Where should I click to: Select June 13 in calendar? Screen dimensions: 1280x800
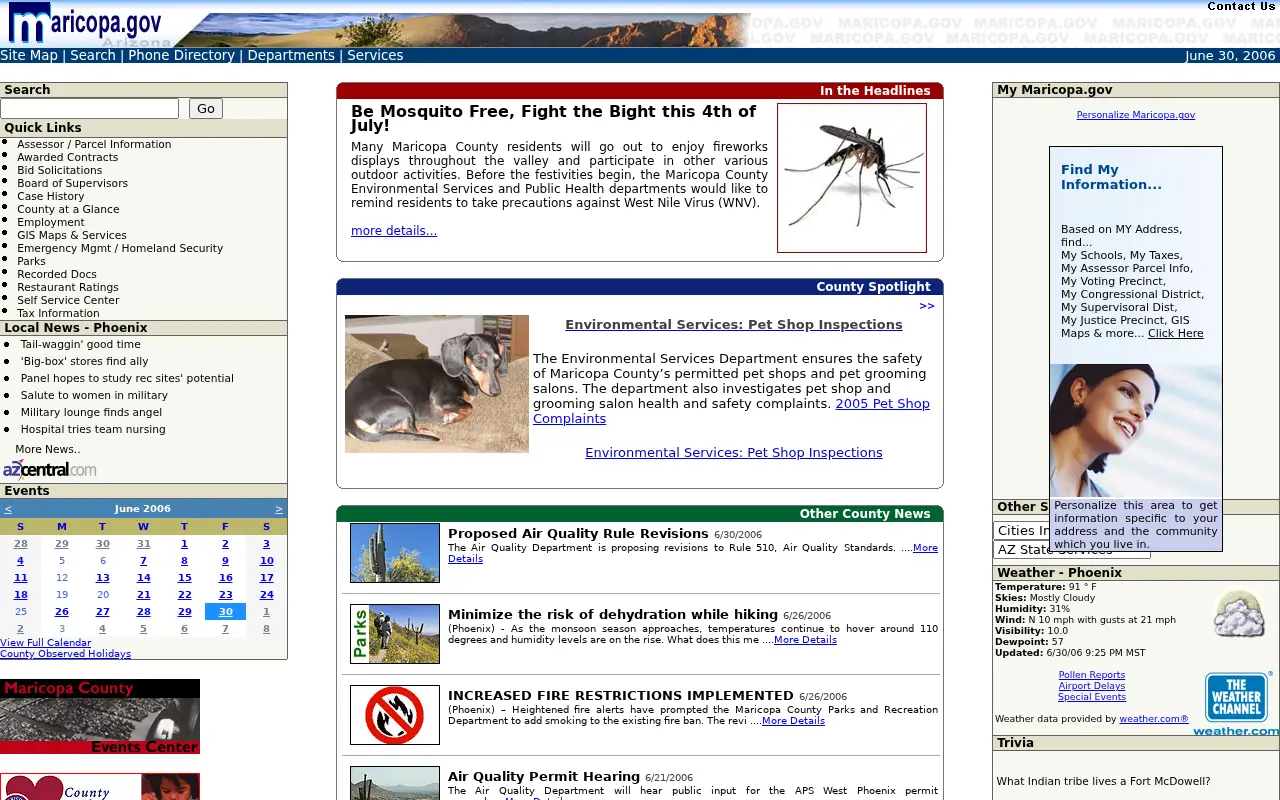coord(103,578)
